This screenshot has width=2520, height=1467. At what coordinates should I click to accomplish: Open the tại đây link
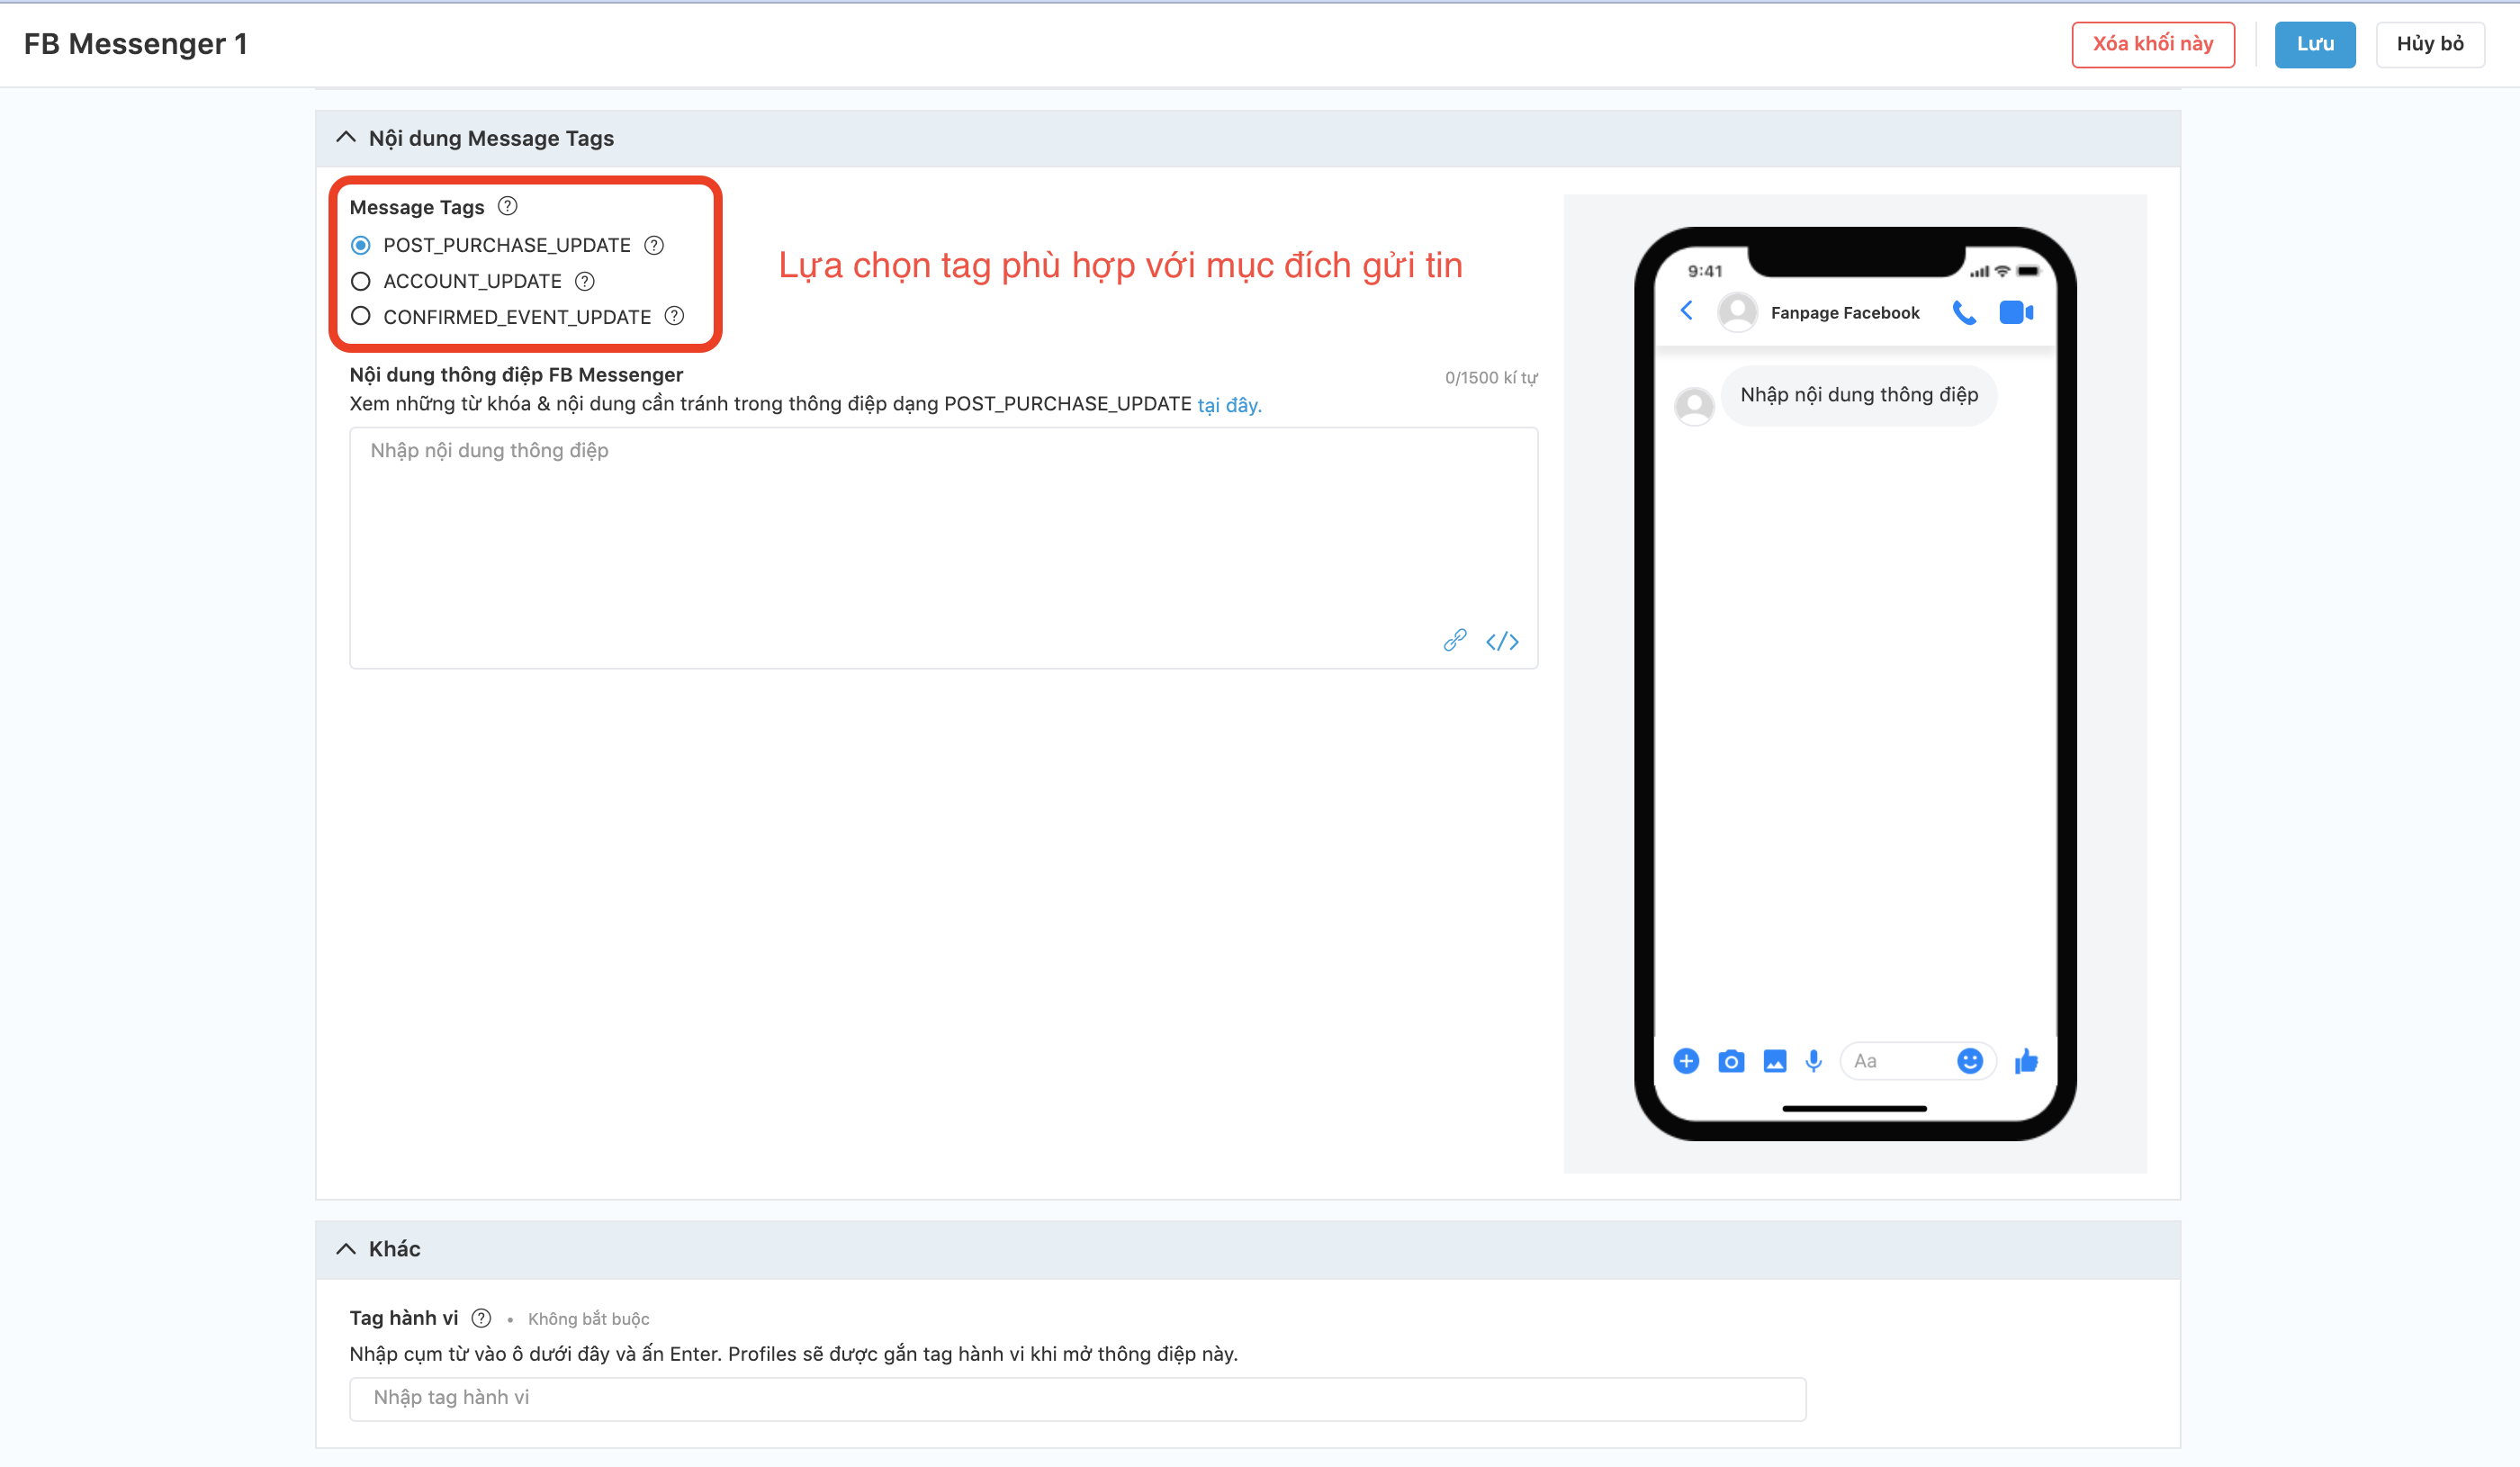coord(1229,405)
